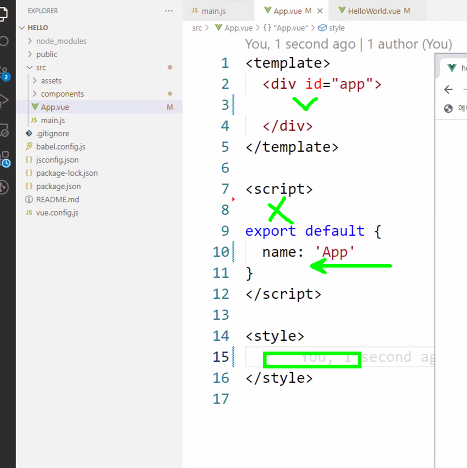Close the App.vue editor tab
The width and height of the screenshot is (467, 468).
(x=320, y=11)
